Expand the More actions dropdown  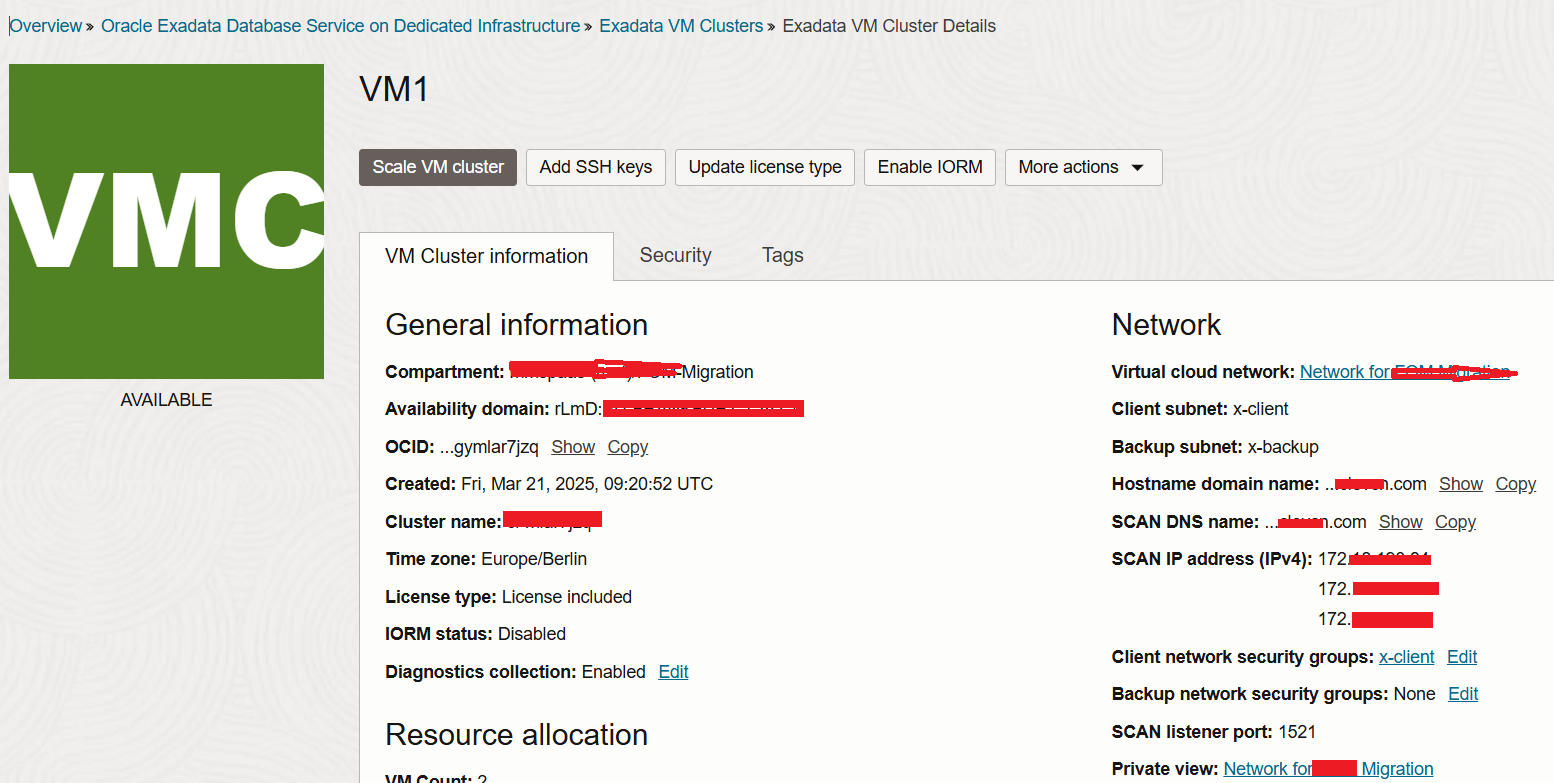point(1083,167)
